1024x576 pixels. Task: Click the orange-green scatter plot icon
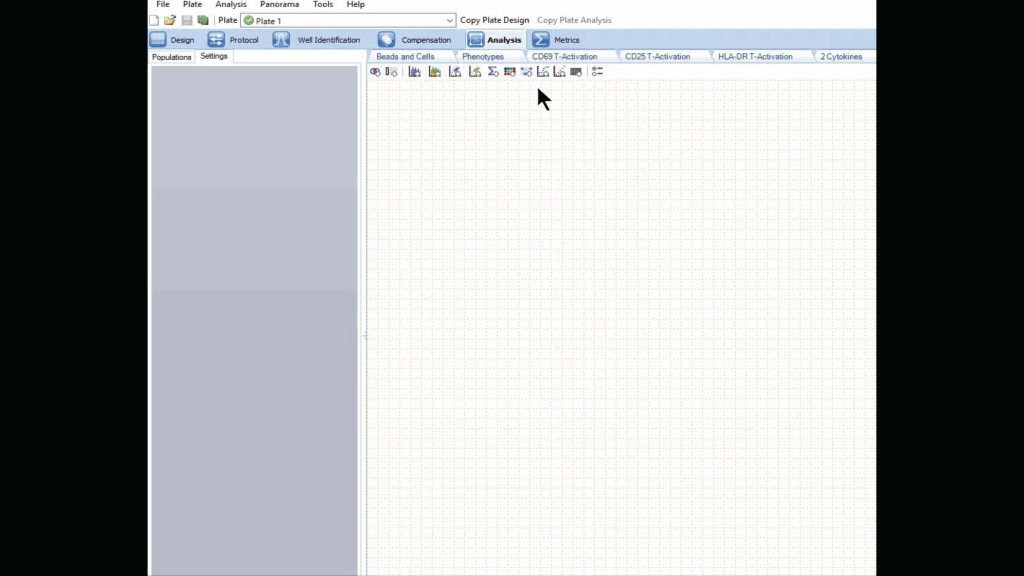point(475,72)
